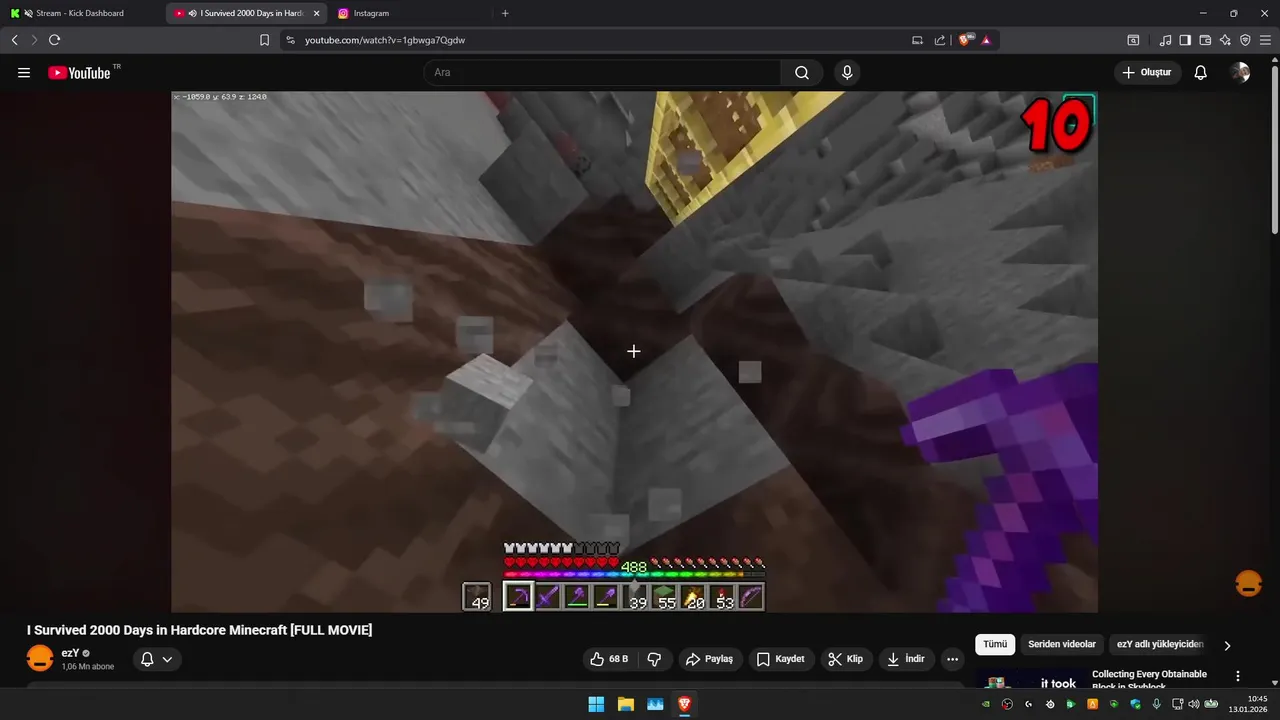
Task: Reload the YouTube page
Action: (55, 40)
